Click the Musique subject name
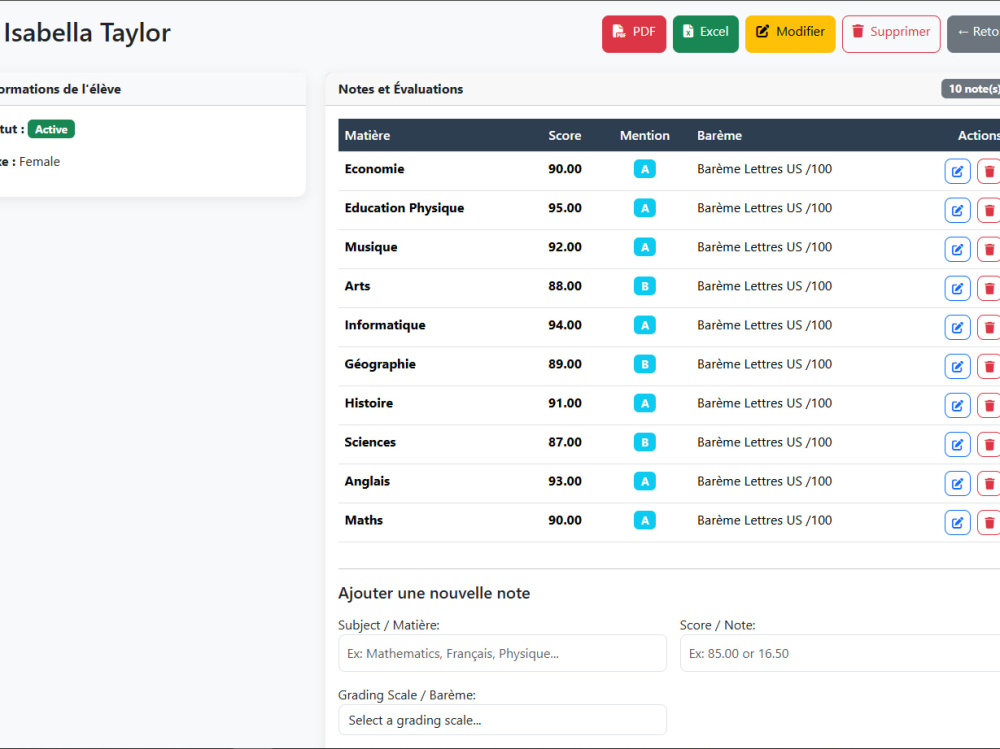 click(371, 247)
